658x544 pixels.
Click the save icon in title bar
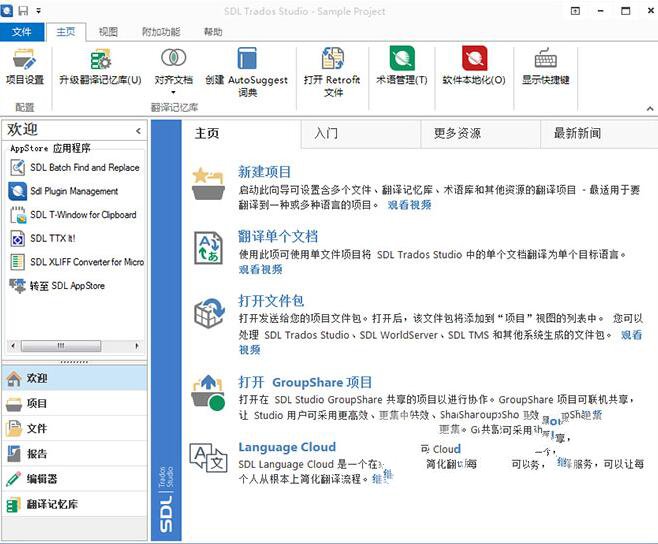click(24, 10)
